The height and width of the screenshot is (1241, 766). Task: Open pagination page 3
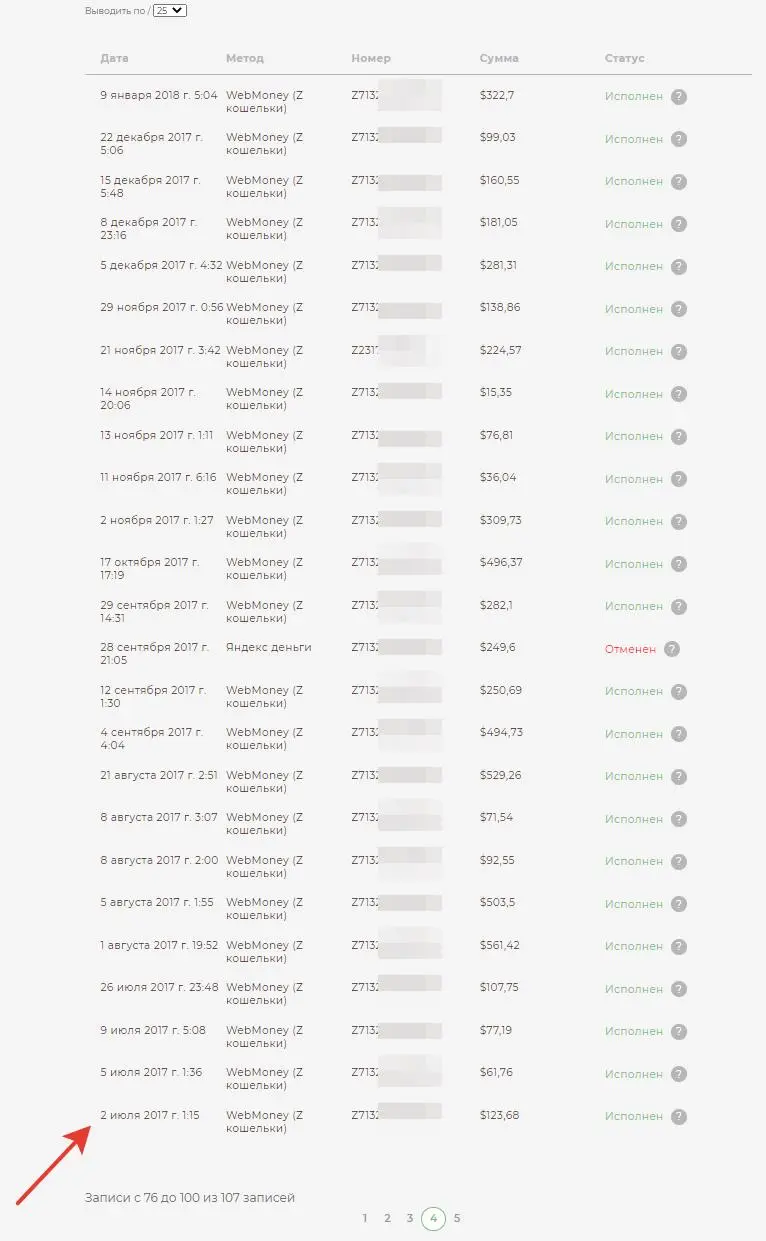click(410, 1218)
